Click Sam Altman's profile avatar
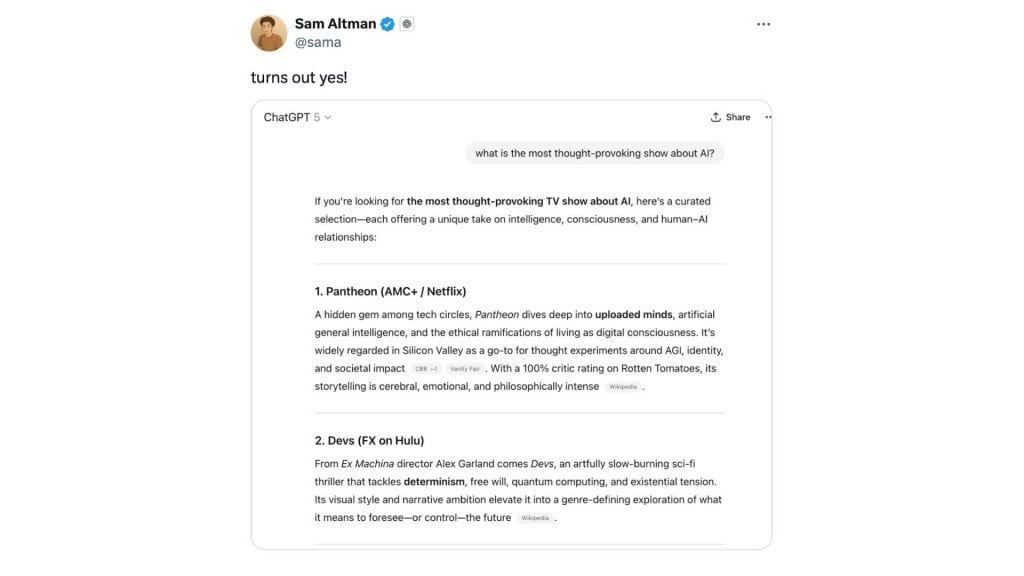1024x576 pixels. pyautogui.click(x=266, y=31)
